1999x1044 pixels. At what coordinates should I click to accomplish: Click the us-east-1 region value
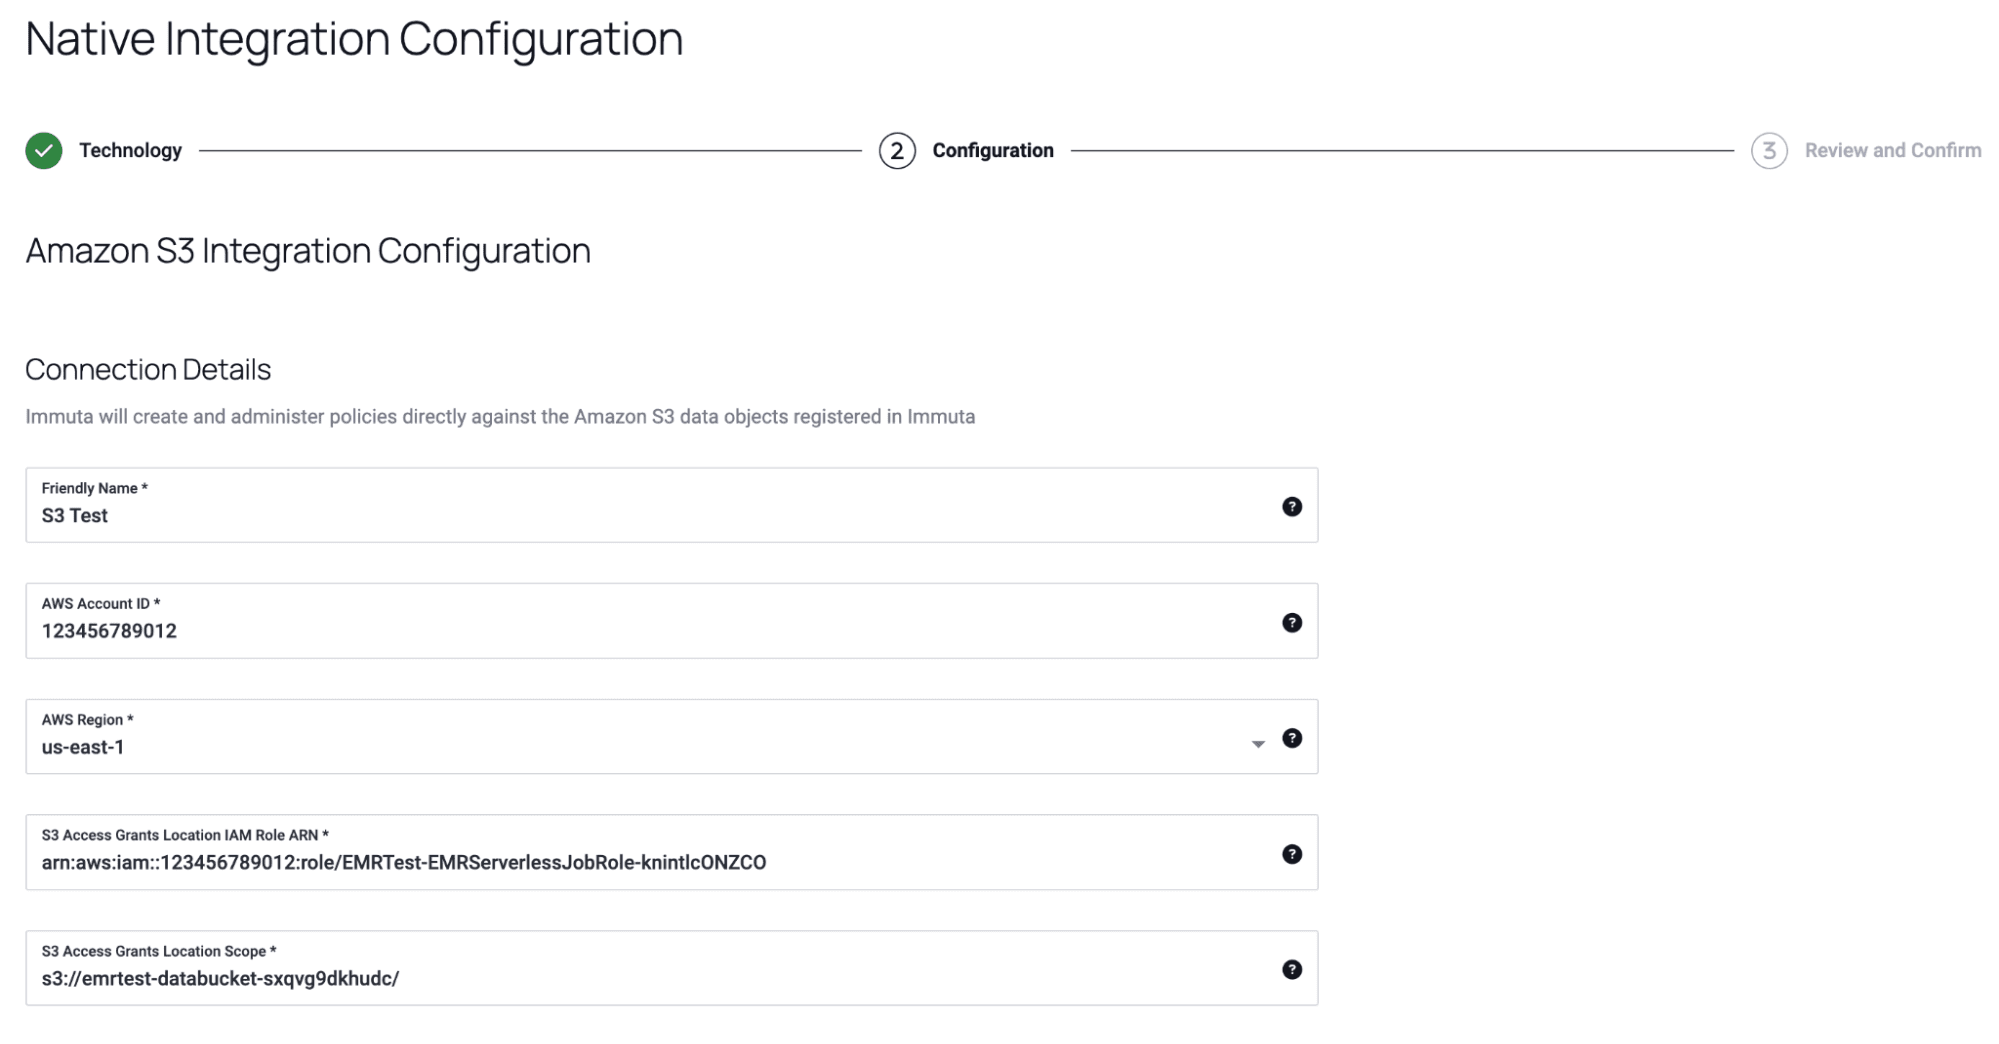click(83, 747)
